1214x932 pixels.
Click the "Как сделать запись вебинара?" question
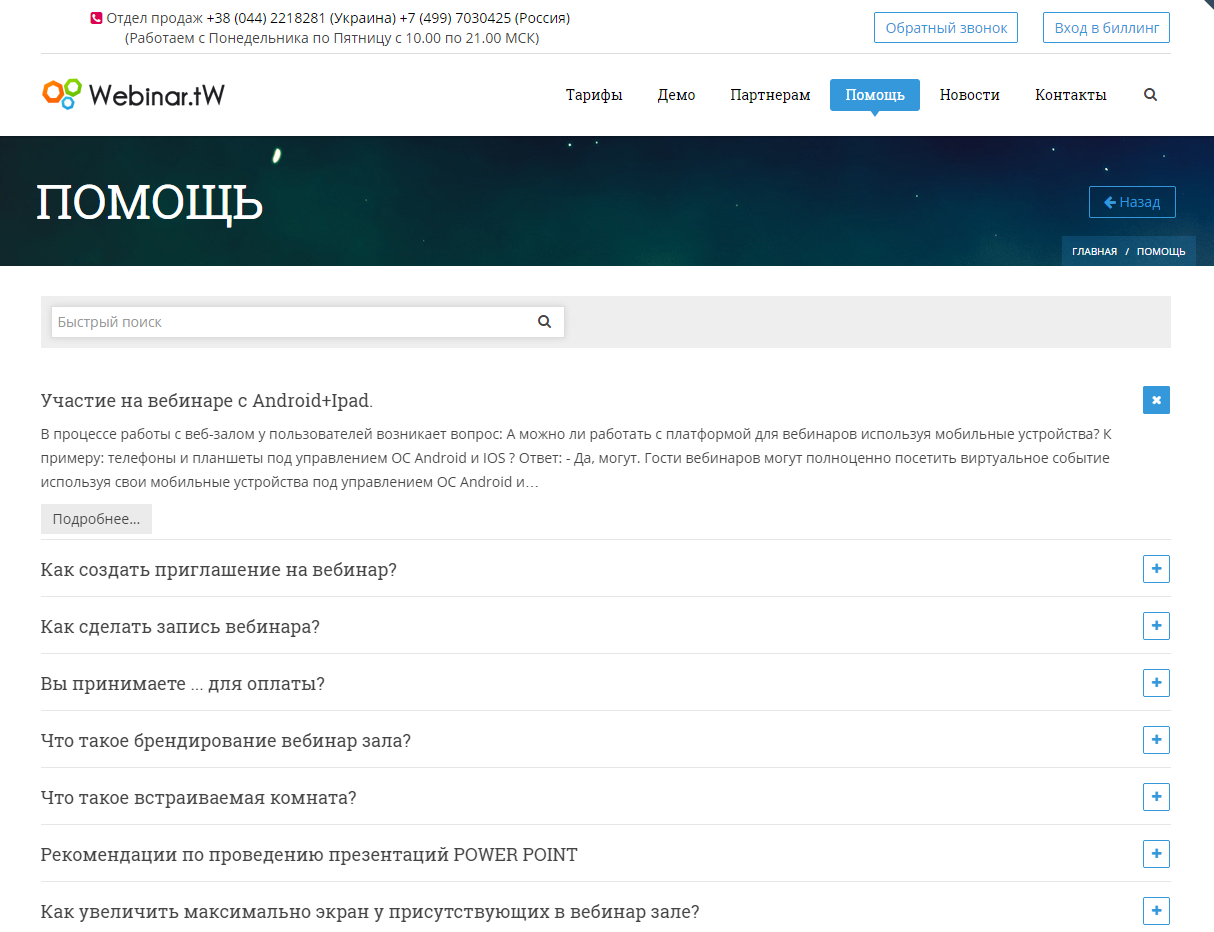180,627
